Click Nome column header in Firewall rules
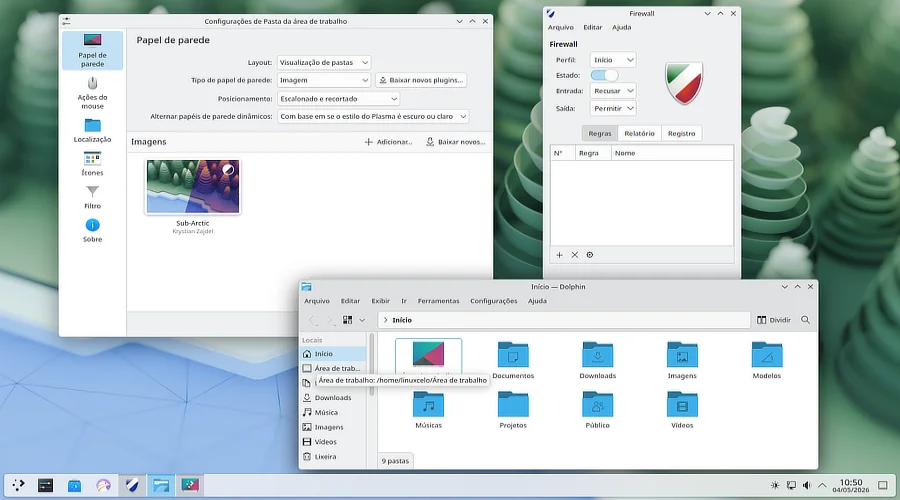Viewport: 900px width, 500px height. (672, 153)
